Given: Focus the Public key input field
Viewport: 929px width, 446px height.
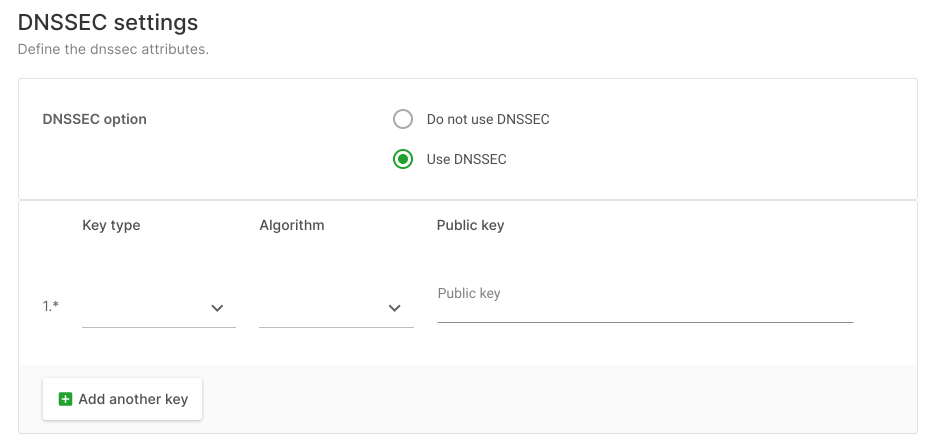Looking at the screenshot, I should click(x=645, y=301).
